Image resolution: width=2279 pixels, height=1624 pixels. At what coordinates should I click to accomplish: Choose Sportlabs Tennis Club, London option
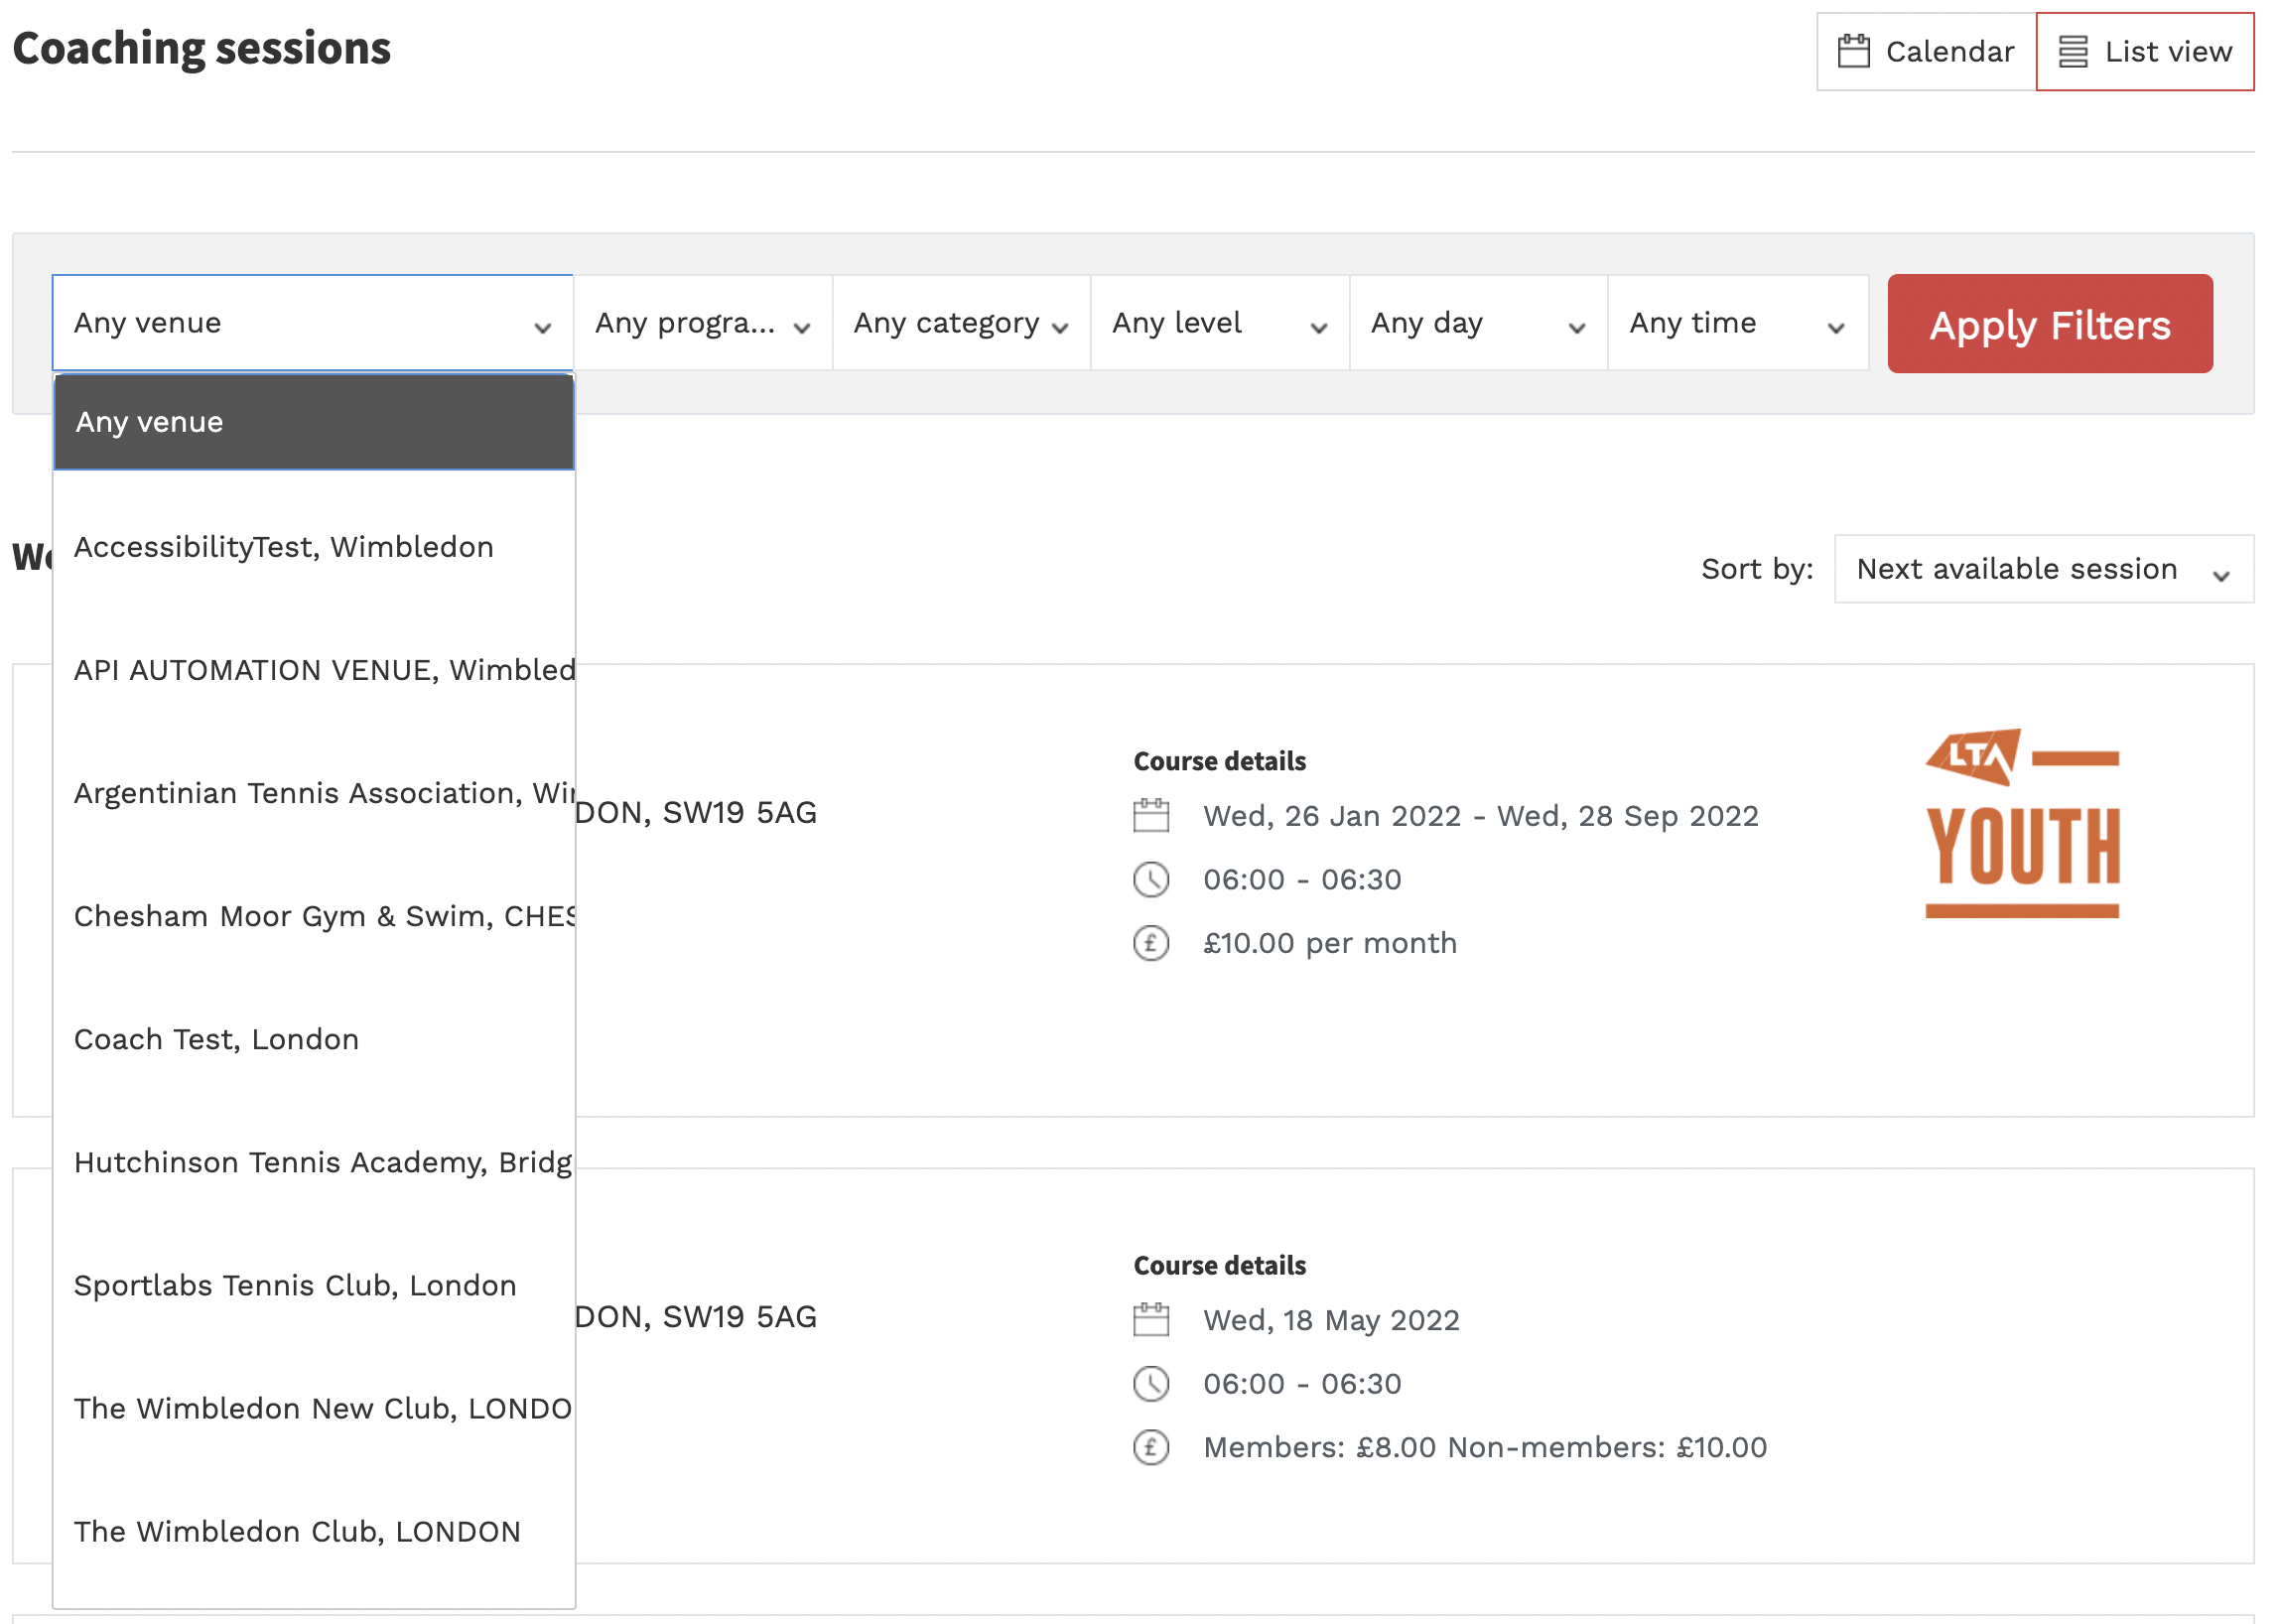(295, 1285)
